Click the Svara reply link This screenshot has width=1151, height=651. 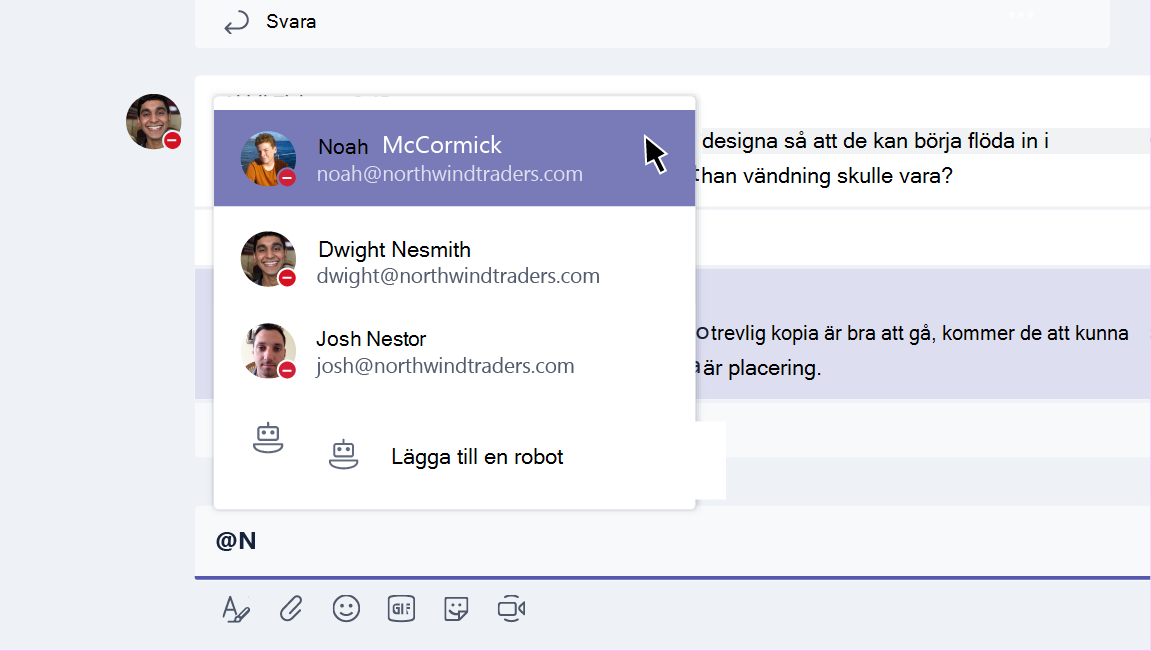pos(291,22)
